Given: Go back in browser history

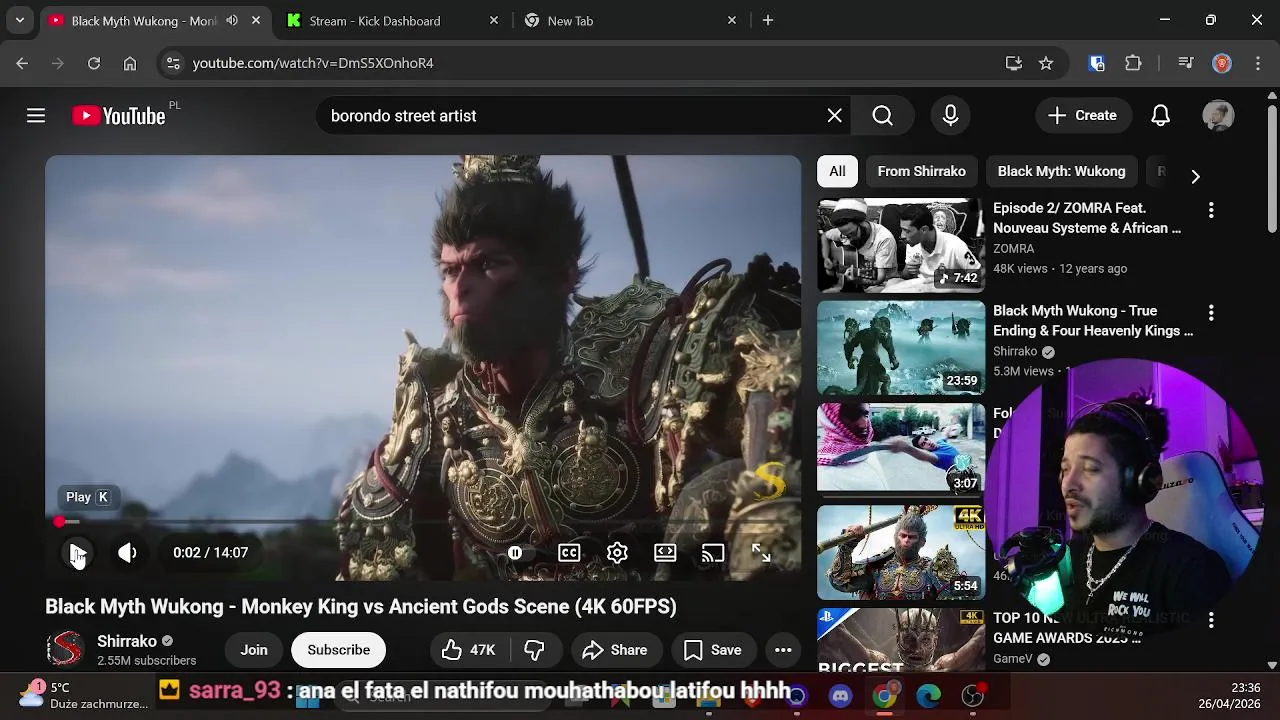Looking at the screenshot, I should tap(22, 63).
